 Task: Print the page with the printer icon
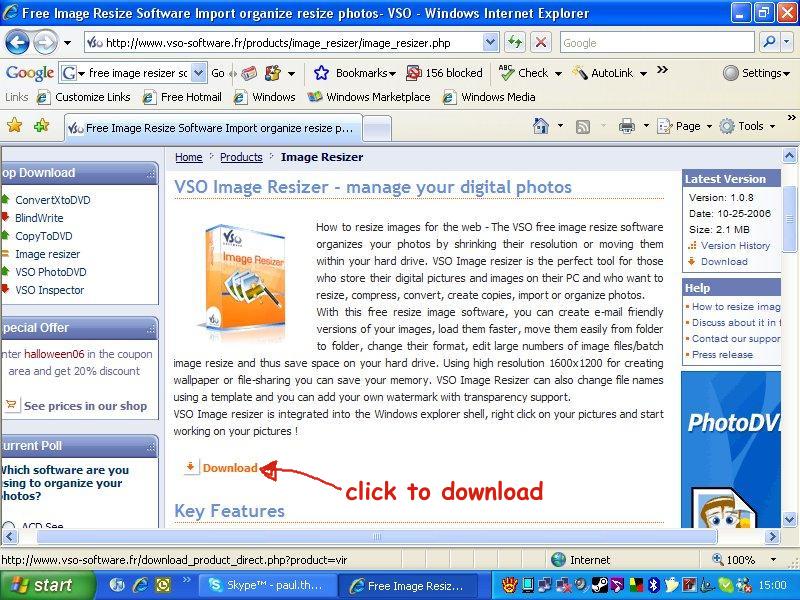coord(627,126)
